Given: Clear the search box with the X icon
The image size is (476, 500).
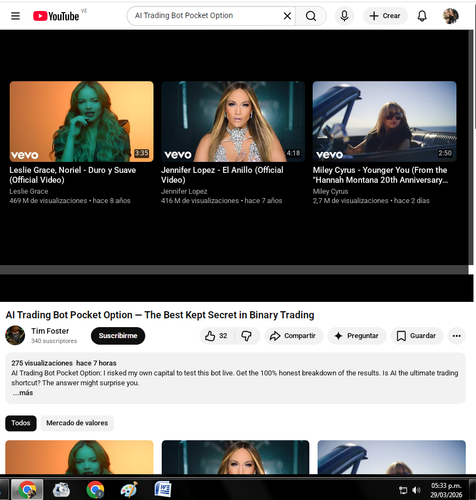Looking at the screenshot, I should point(287,16).
